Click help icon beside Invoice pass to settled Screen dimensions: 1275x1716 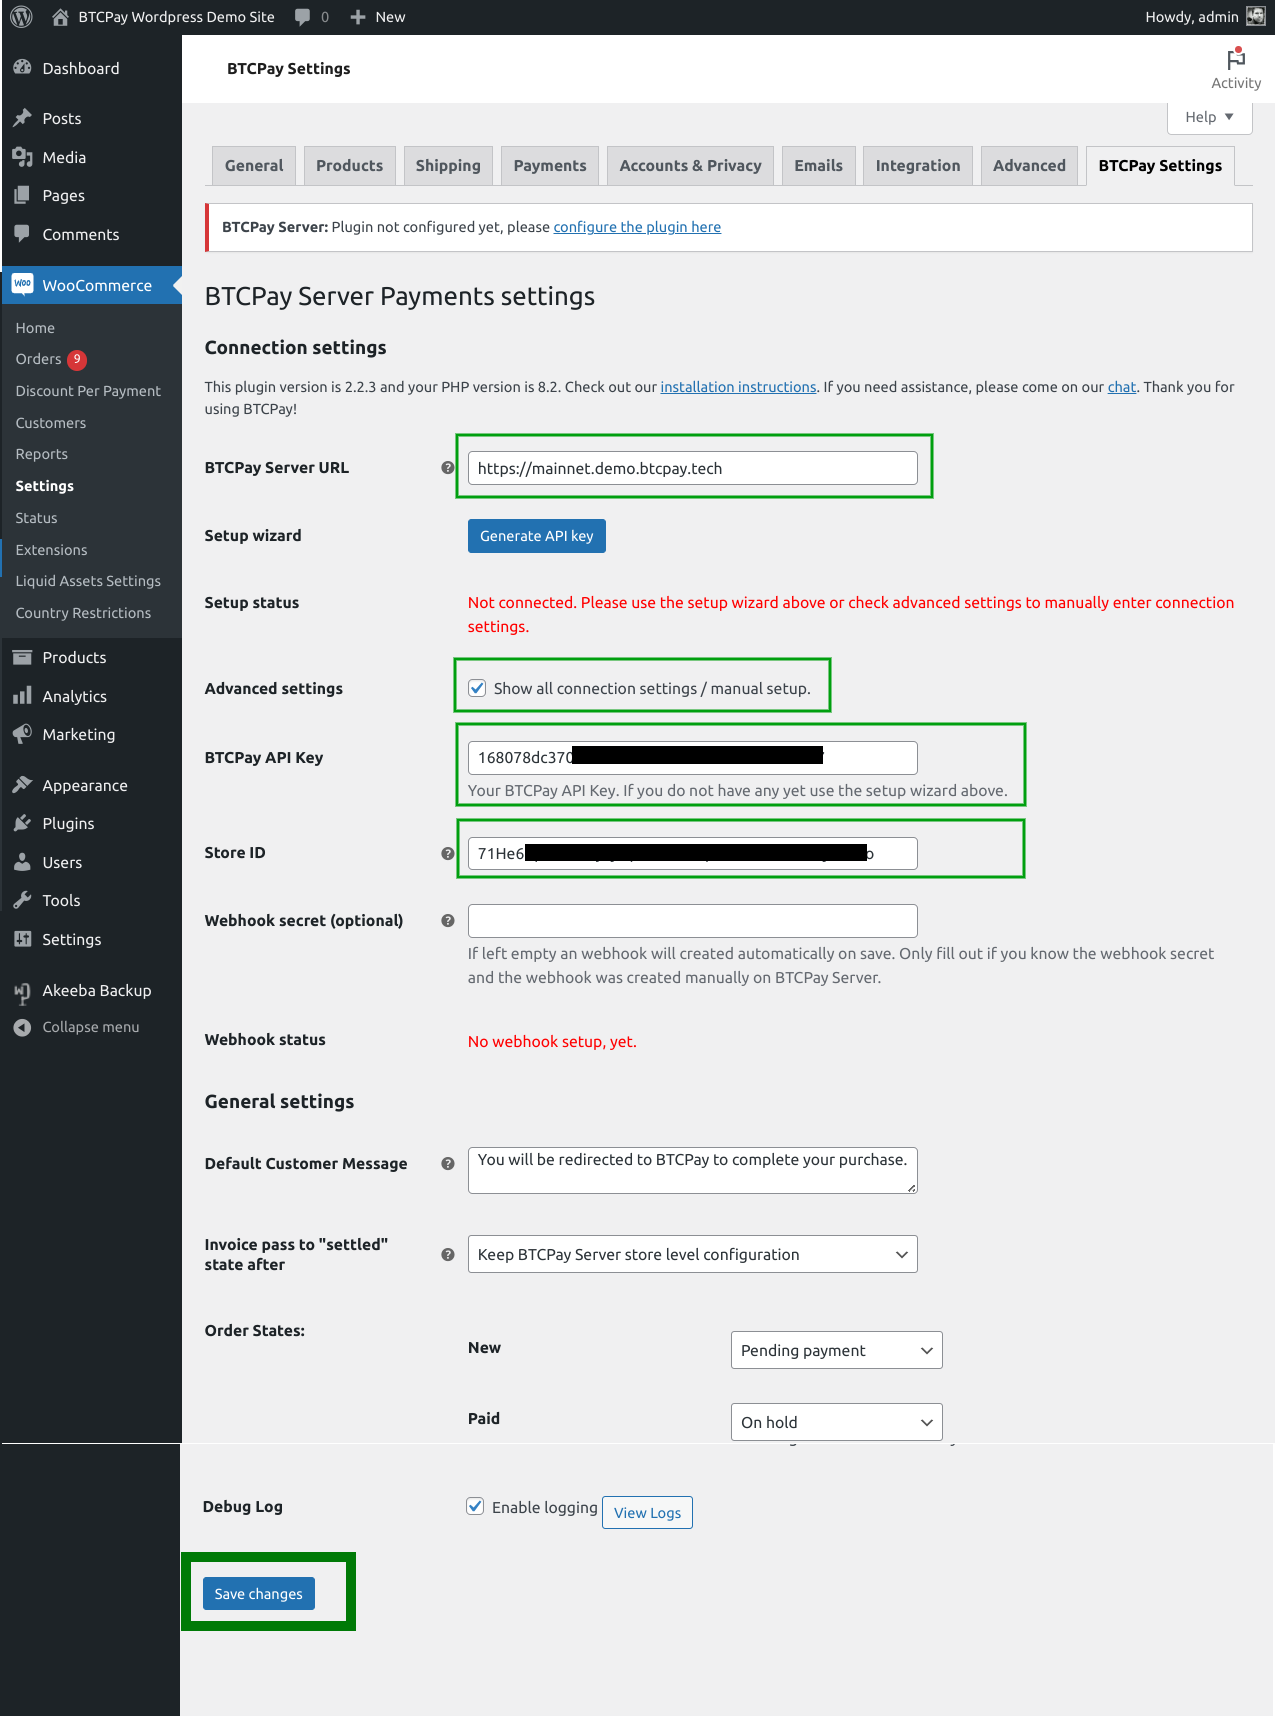point(448,1254)
